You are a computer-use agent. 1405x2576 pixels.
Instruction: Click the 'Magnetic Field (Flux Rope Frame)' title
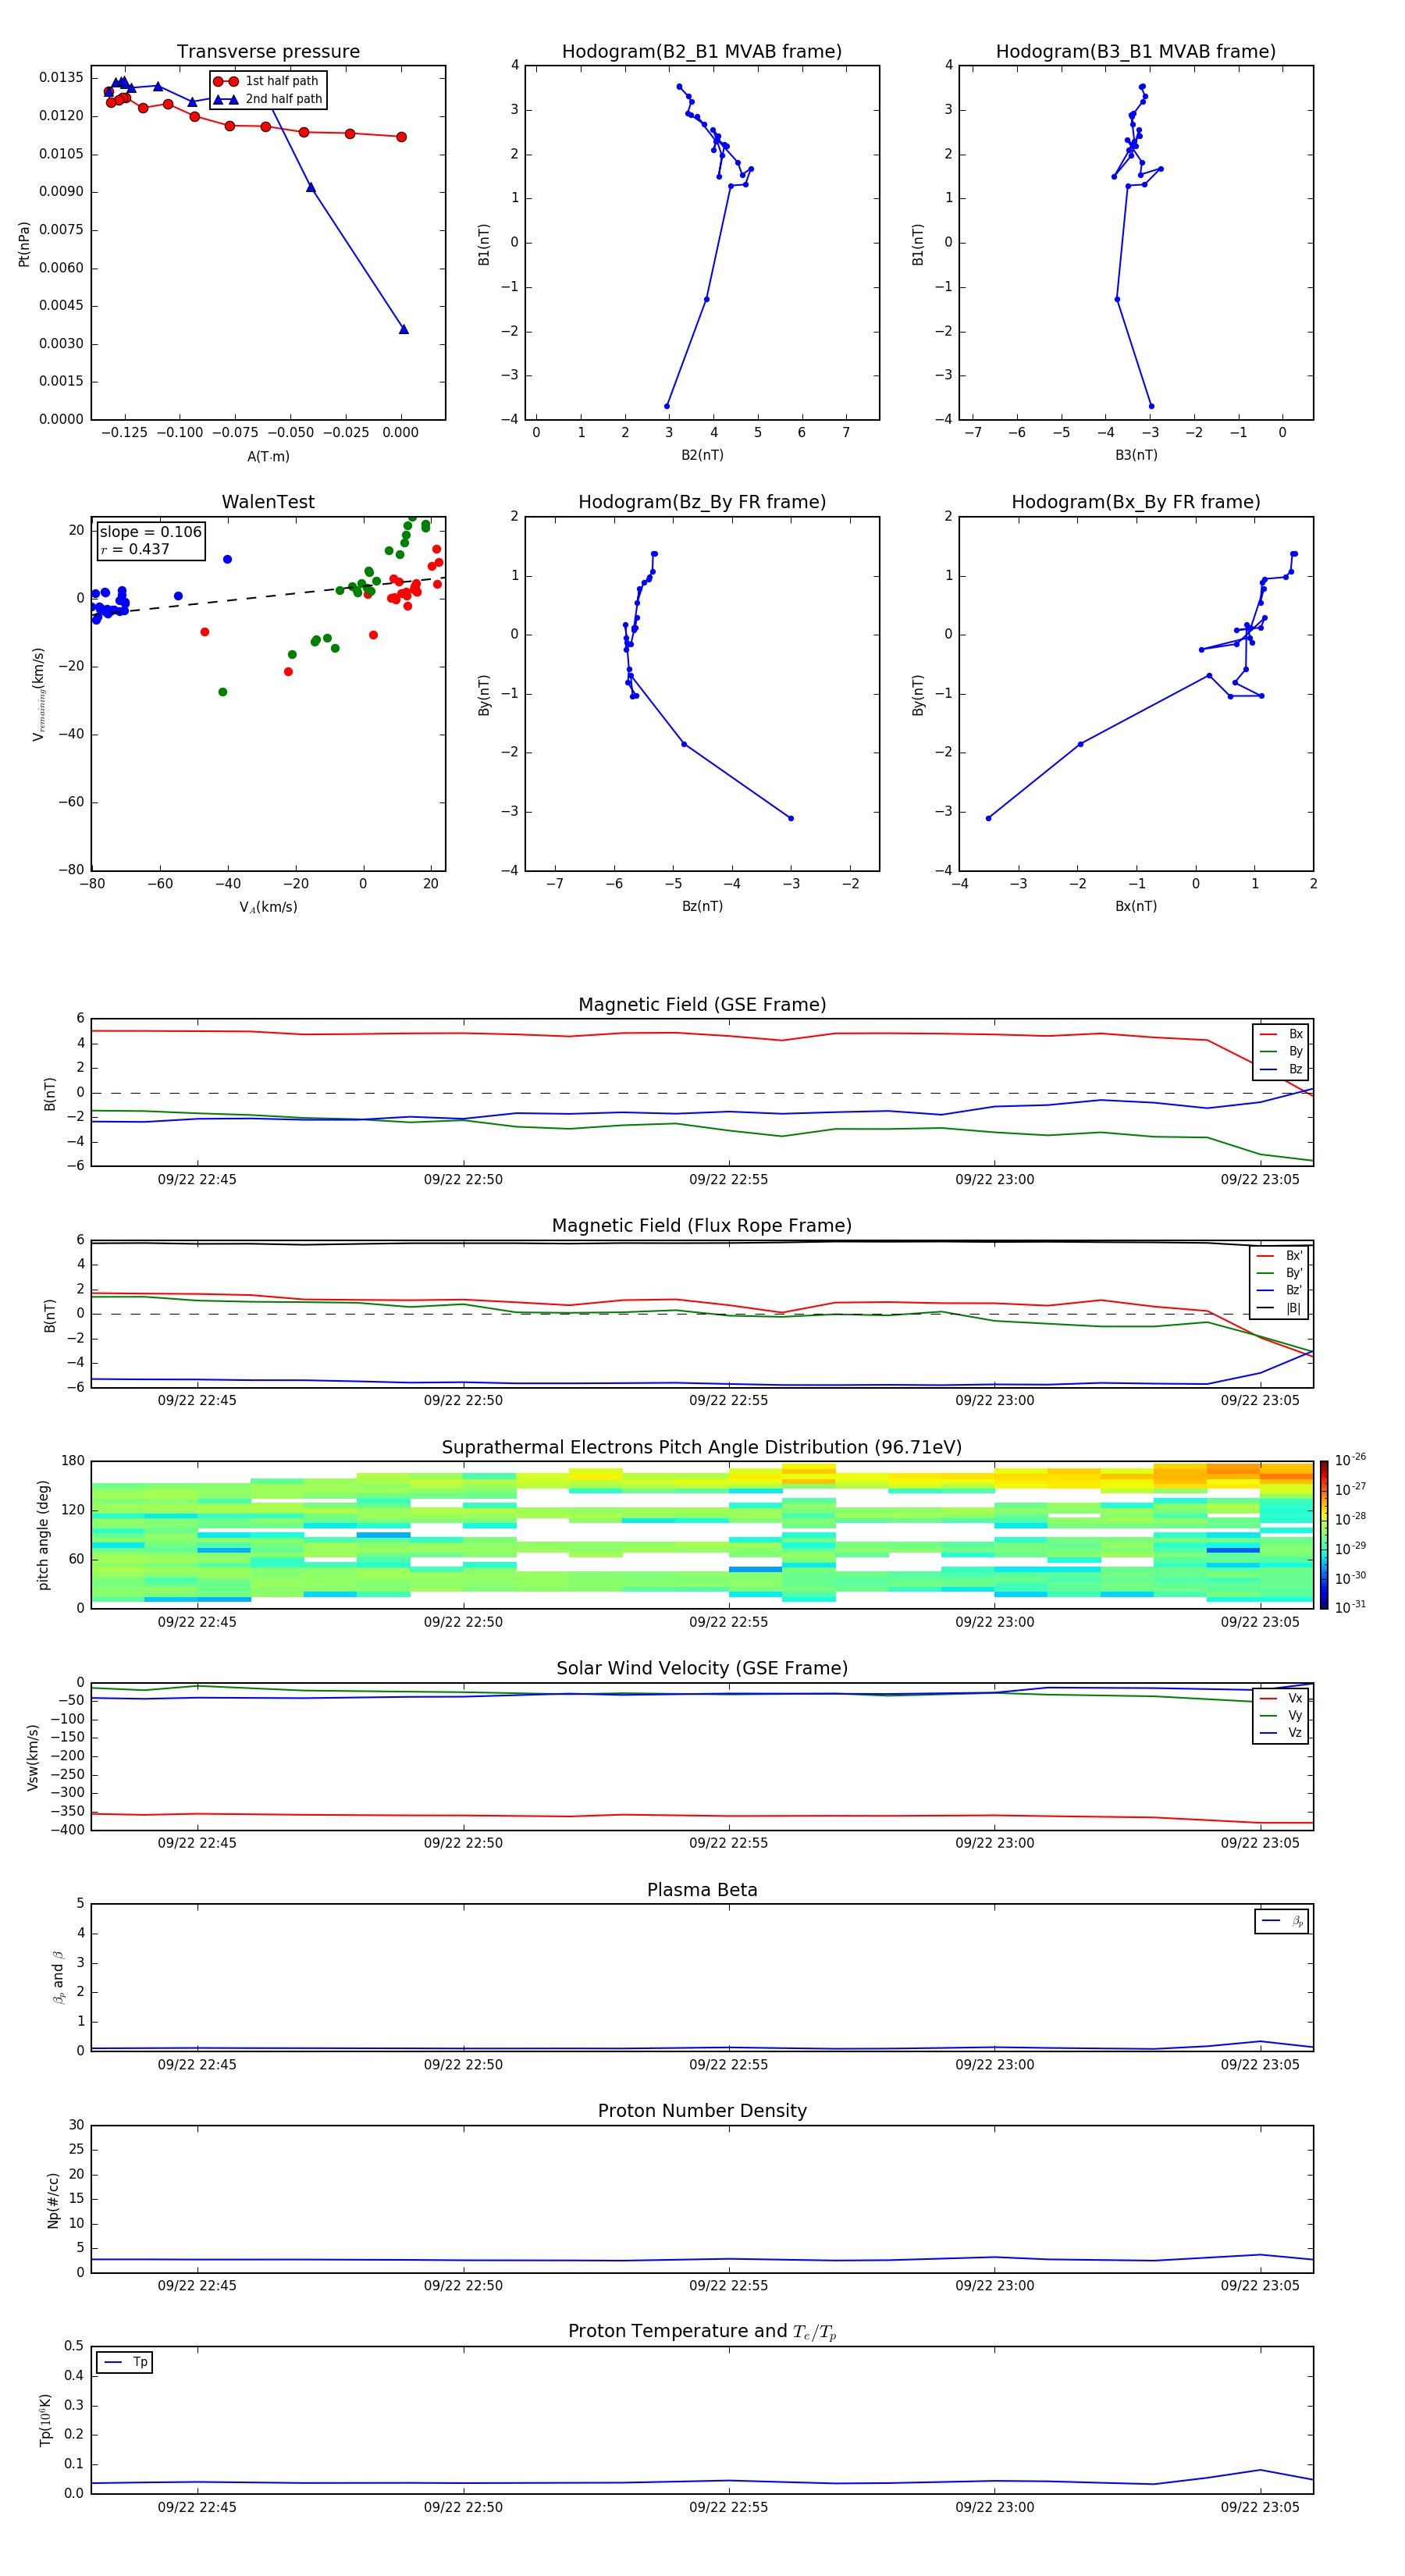[x=702, y=1226]
